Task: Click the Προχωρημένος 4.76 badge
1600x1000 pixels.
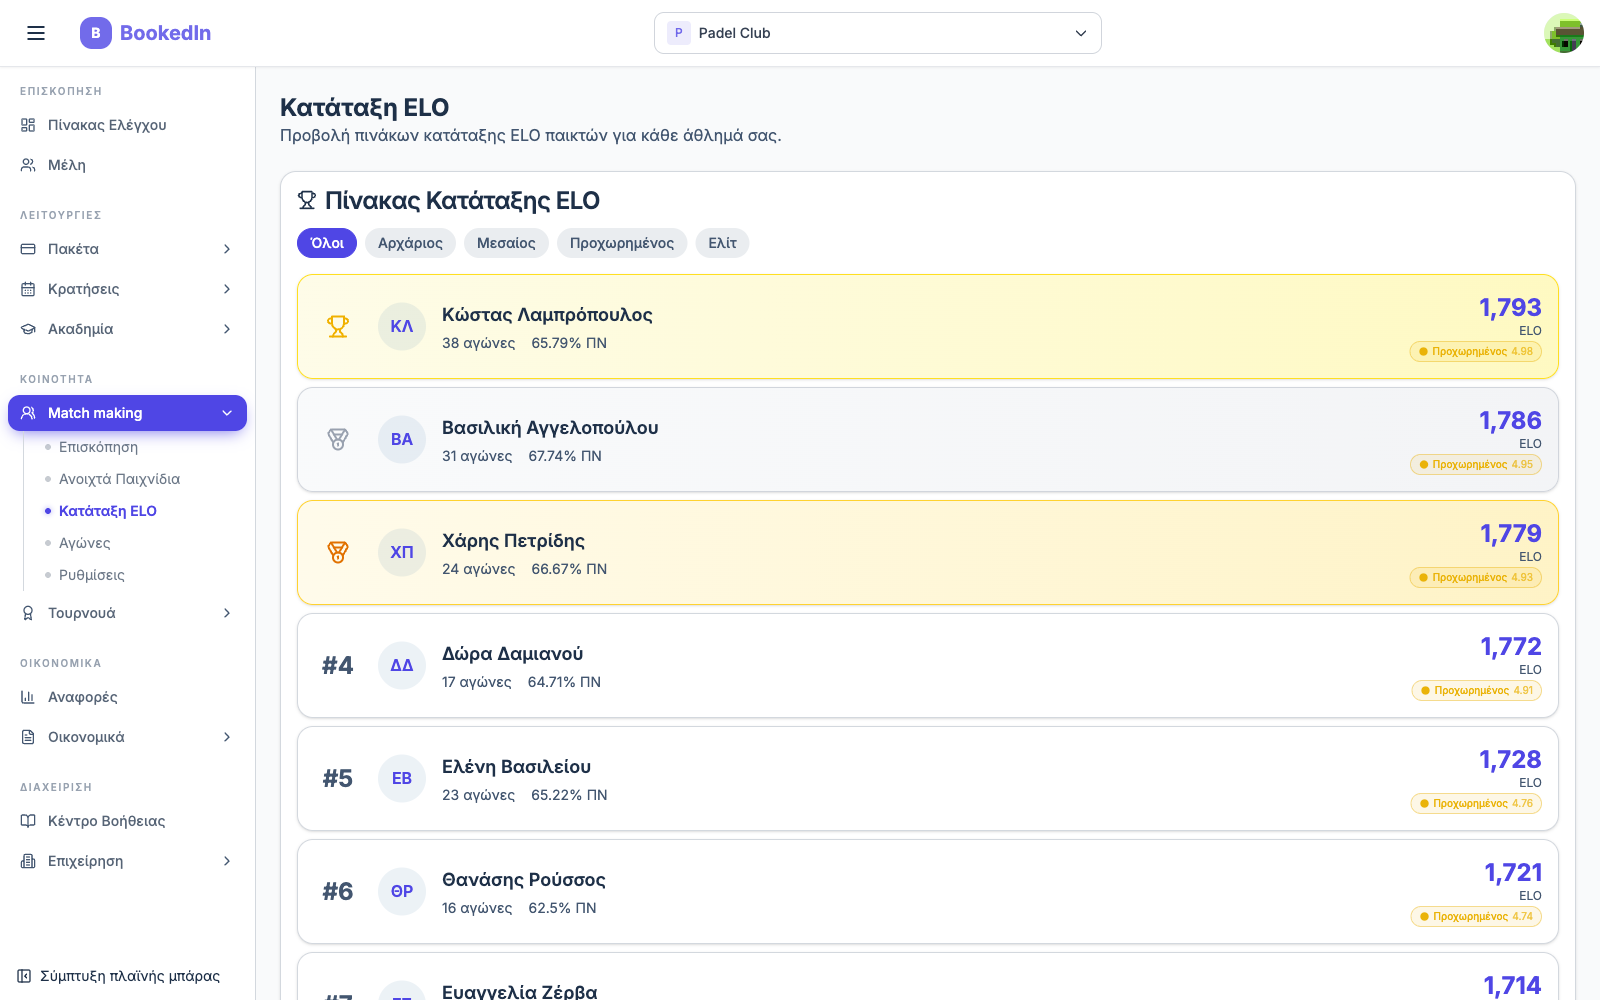Action: [x=1476, y=803]
